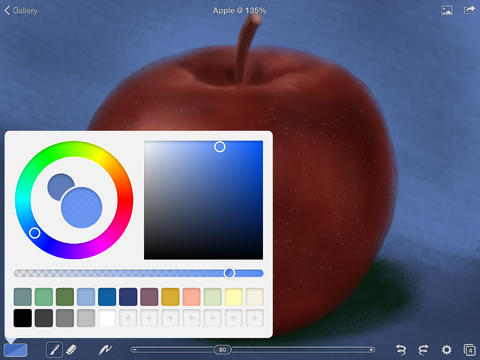The width and height of the screenshot is (480, 360).
Task: Open the share arrow icon
Action: (x=470, y=10)
